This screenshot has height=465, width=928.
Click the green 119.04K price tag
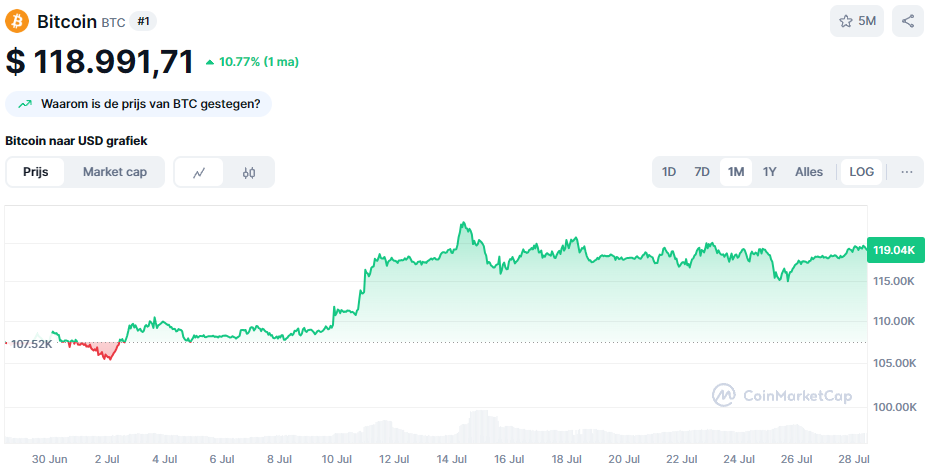click(x=894, y=250)
